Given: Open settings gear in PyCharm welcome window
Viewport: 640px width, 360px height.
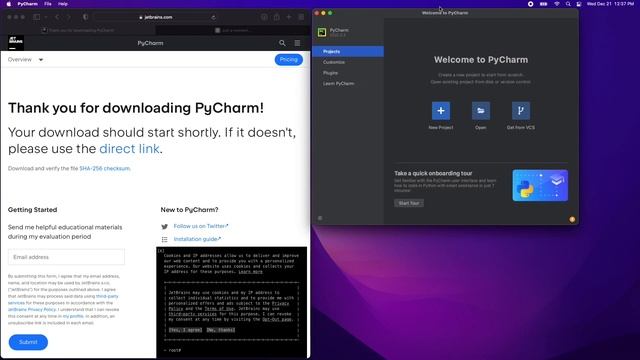Looking at the screenshot, I should pyautogui.click(x=320, y=218).
